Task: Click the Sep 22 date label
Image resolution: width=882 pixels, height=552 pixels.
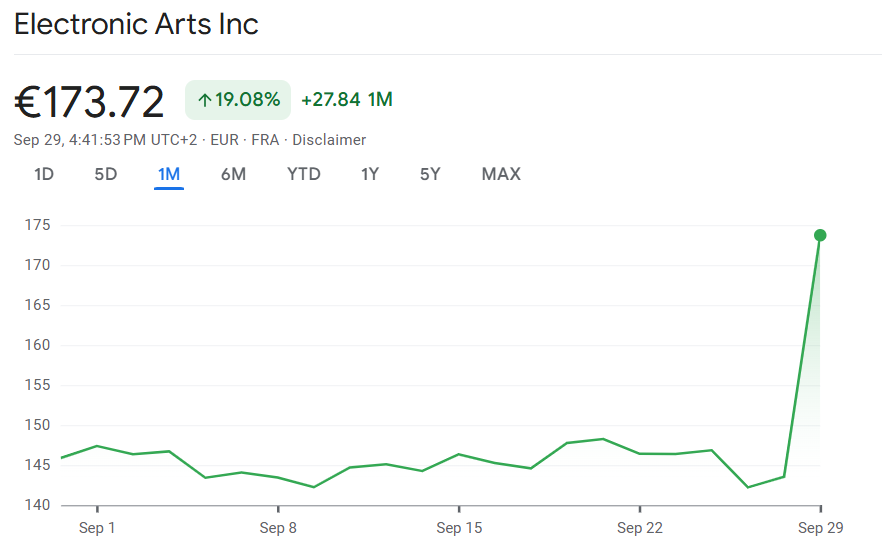Action: tap(640, 528)
